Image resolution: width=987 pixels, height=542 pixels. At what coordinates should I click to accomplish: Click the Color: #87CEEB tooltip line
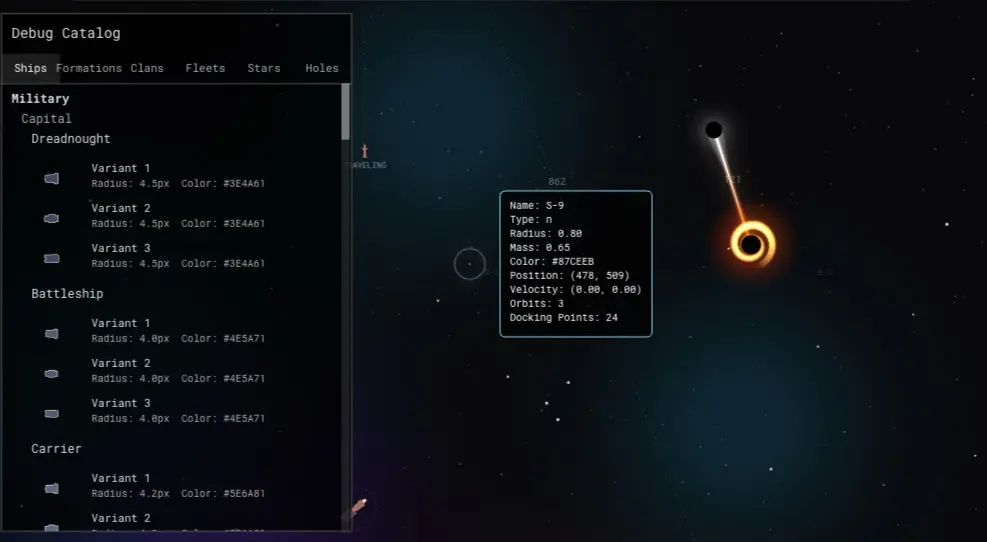click(x=552, y=262)
